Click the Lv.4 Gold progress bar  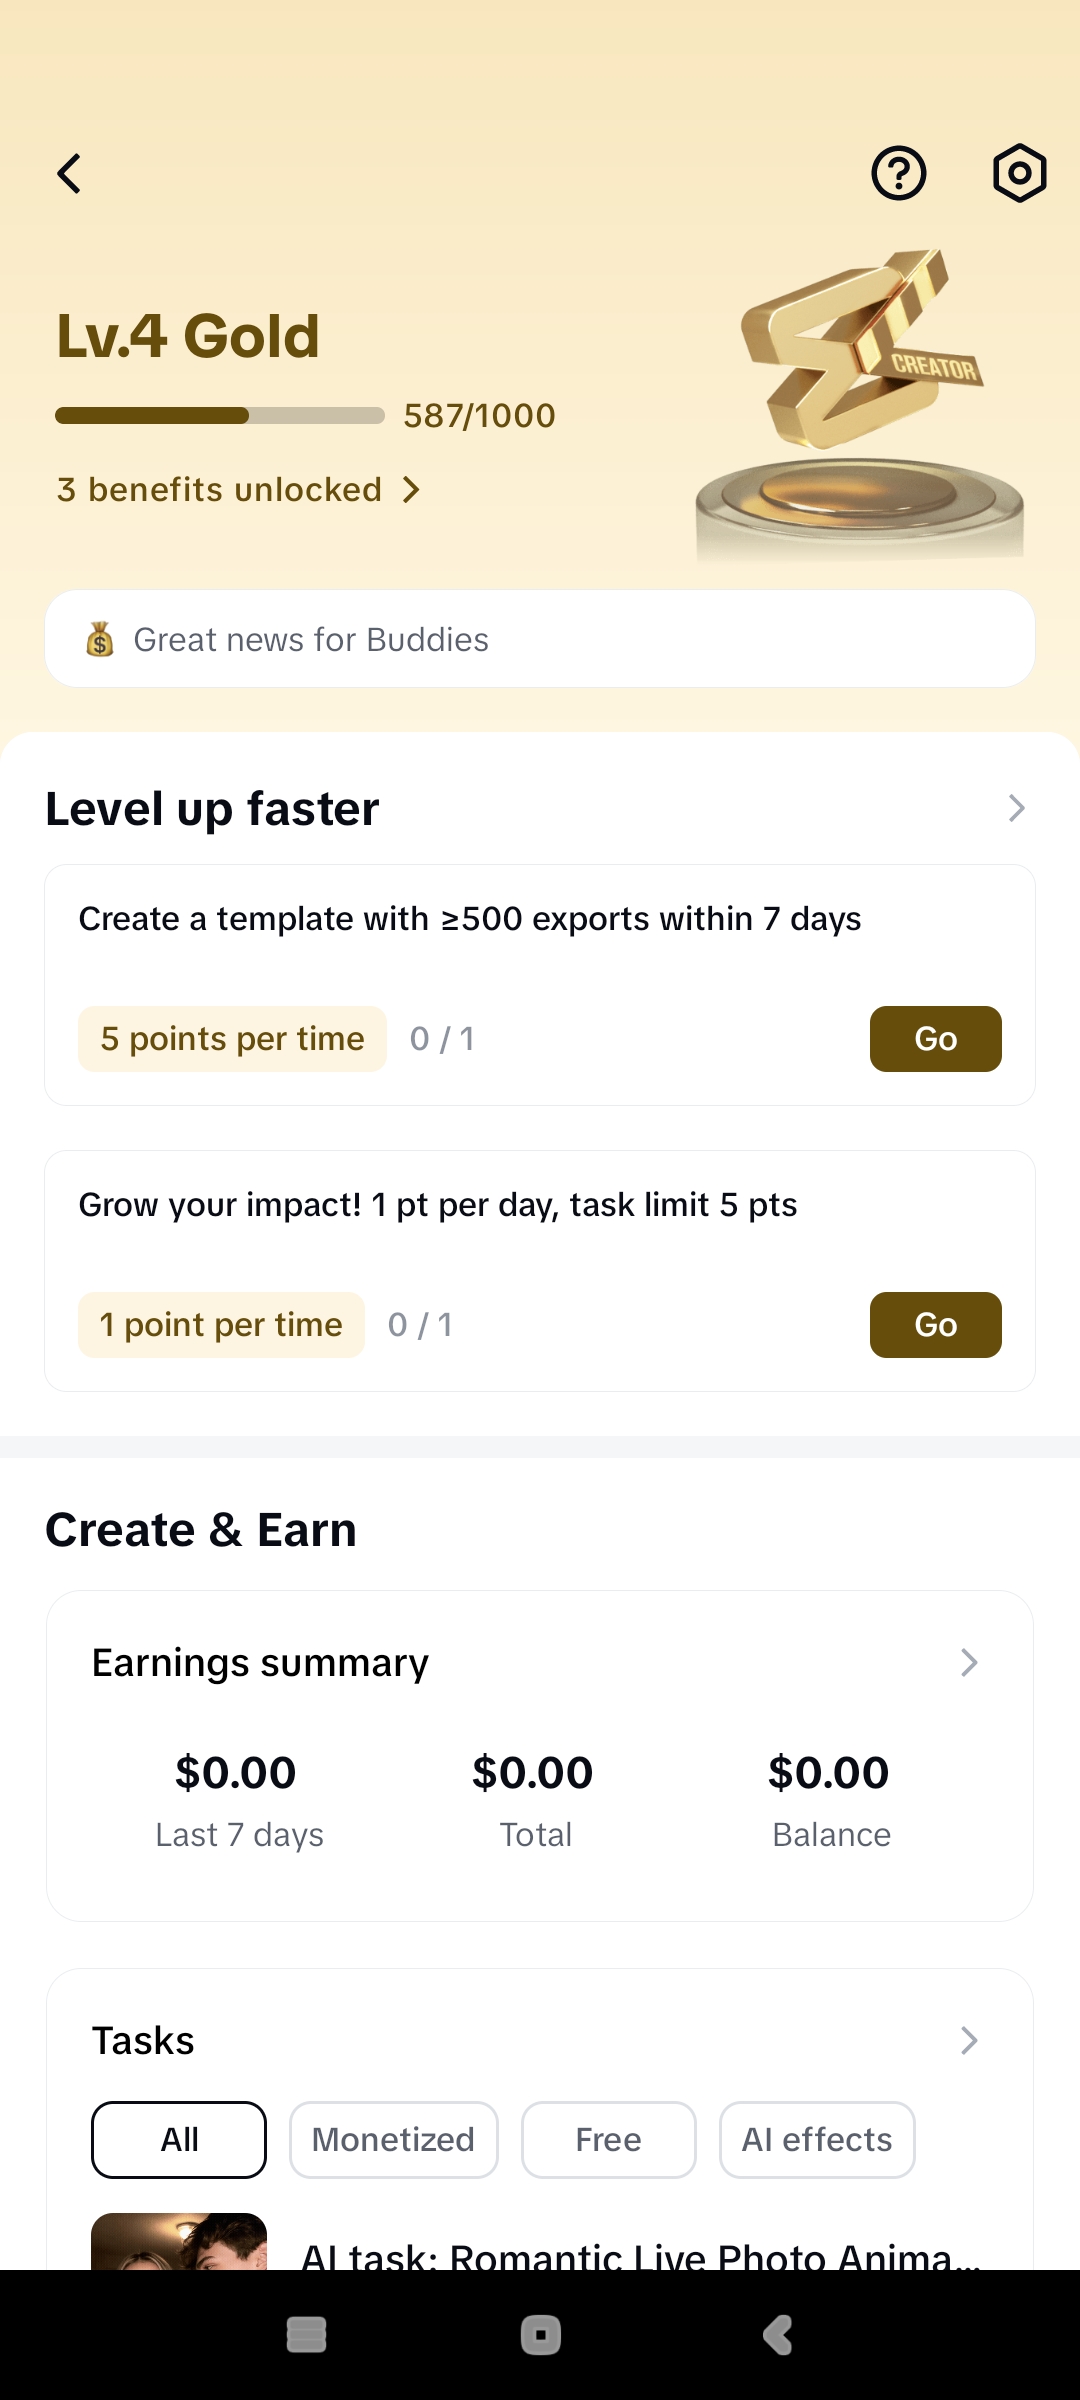(x=220, y=416)
